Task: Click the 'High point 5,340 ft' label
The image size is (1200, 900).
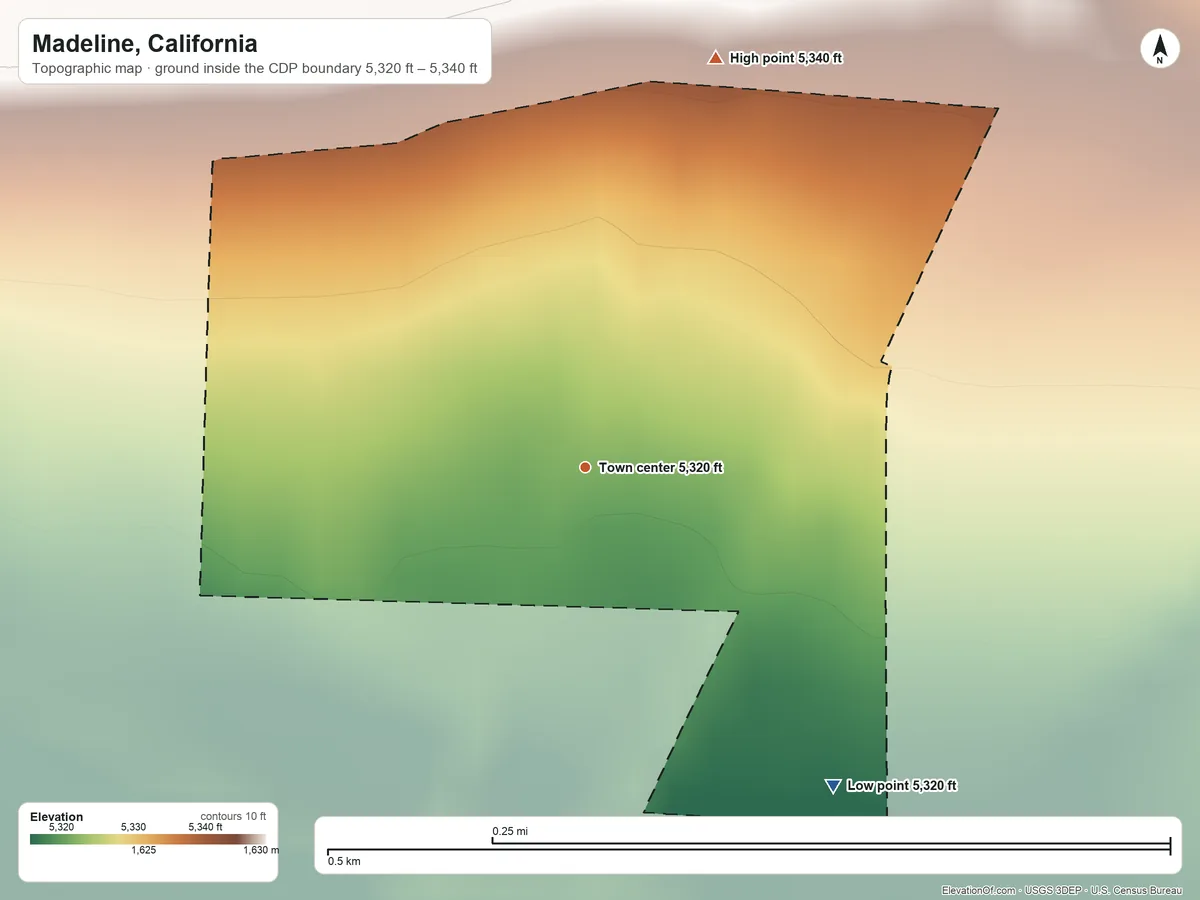Action: pyautogui.click(x=786, y=58)
